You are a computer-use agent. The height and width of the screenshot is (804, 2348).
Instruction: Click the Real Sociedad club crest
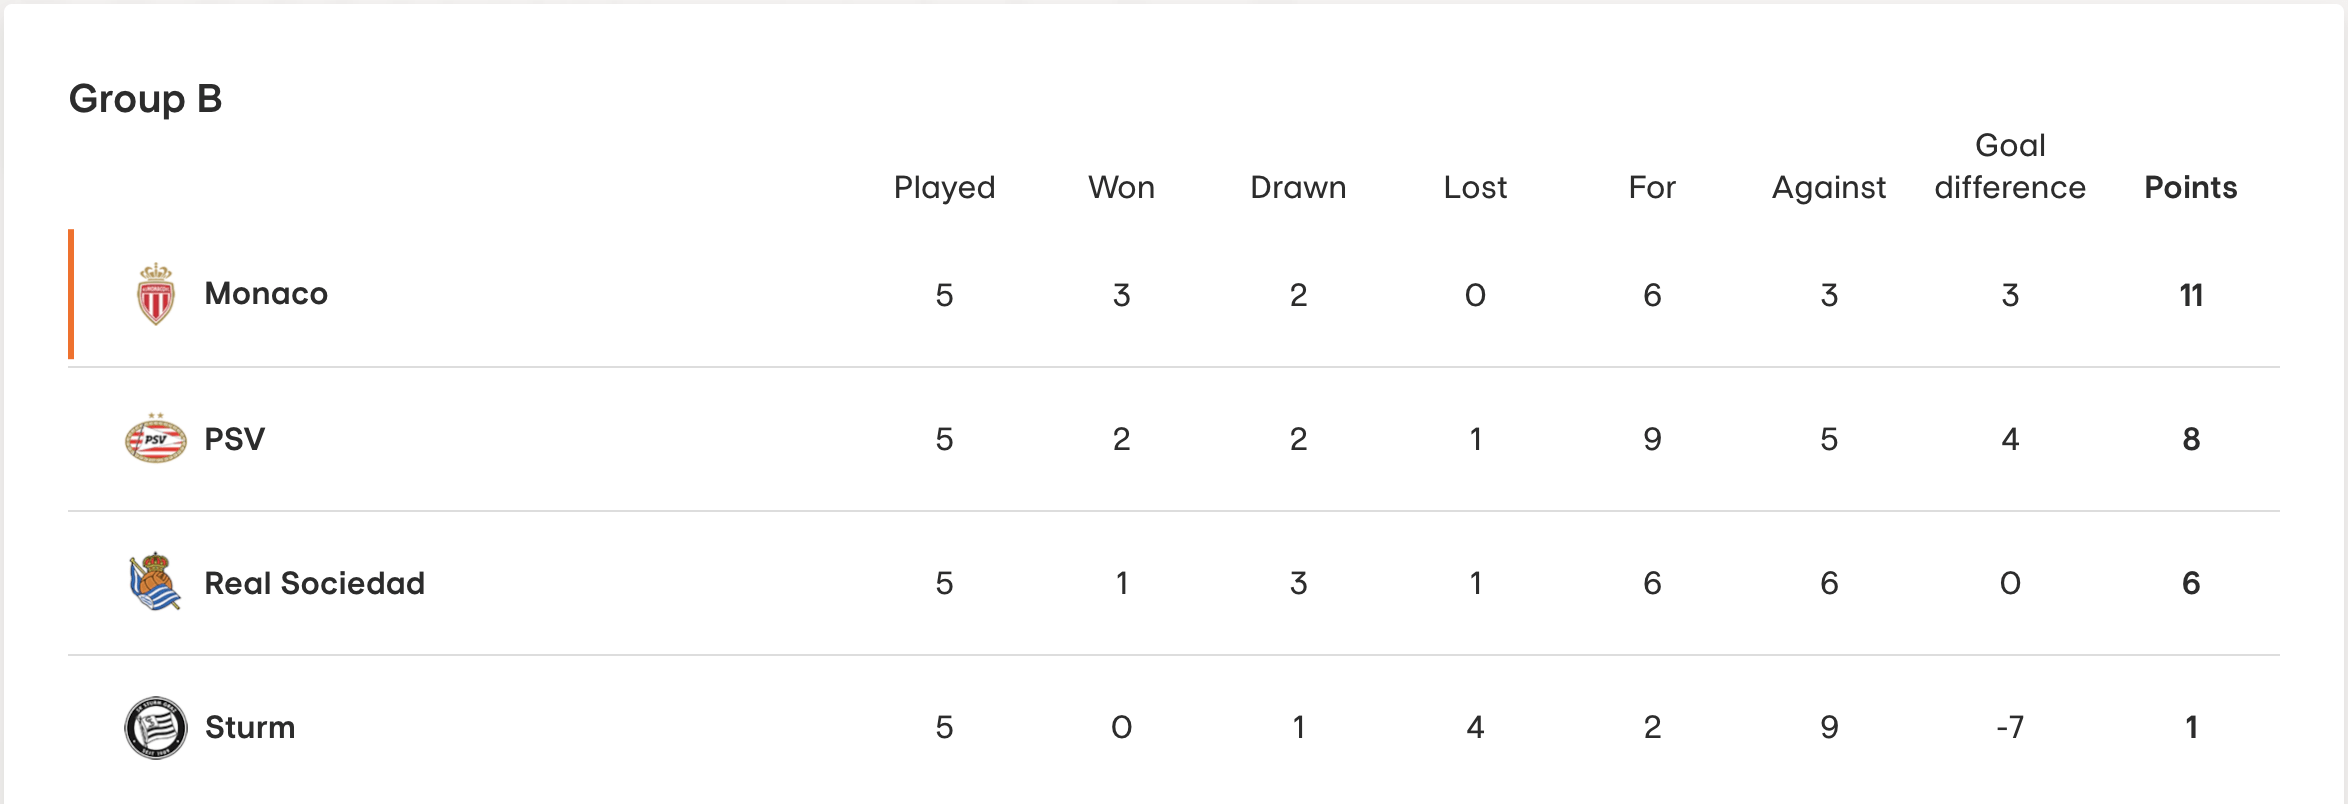pos(155,582)
